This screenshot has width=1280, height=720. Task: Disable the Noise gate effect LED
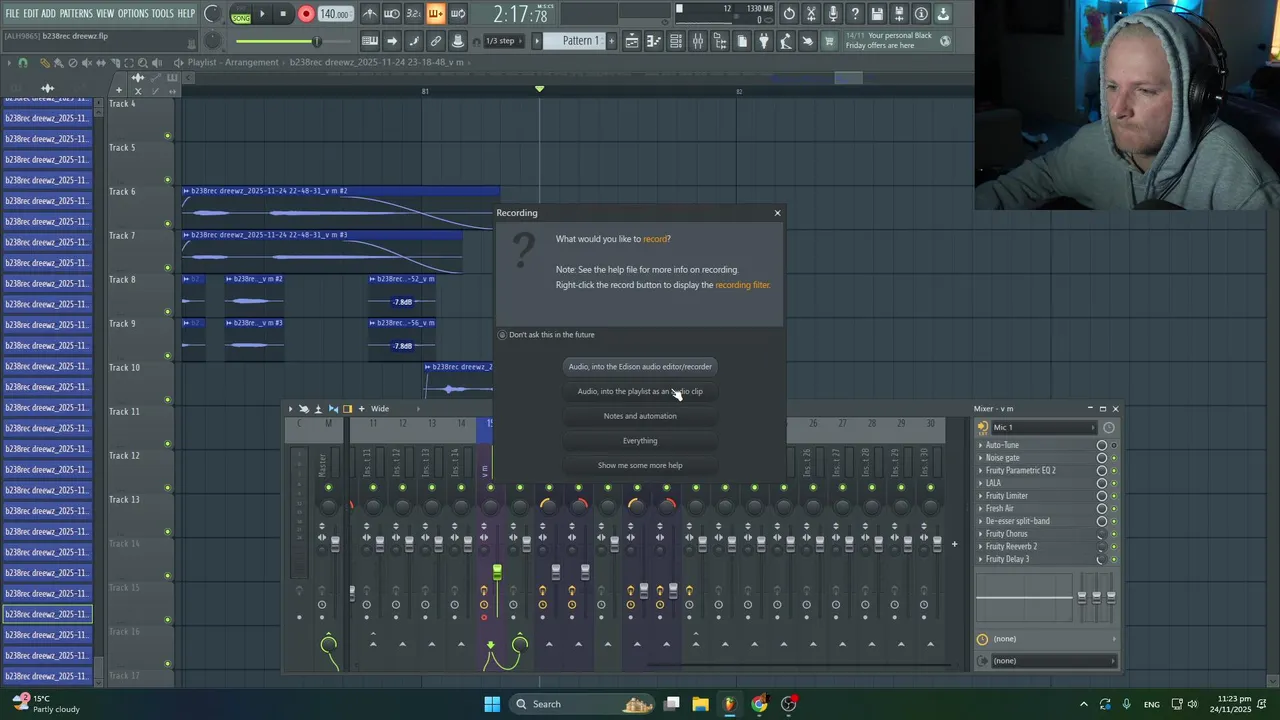point(1114,458)
